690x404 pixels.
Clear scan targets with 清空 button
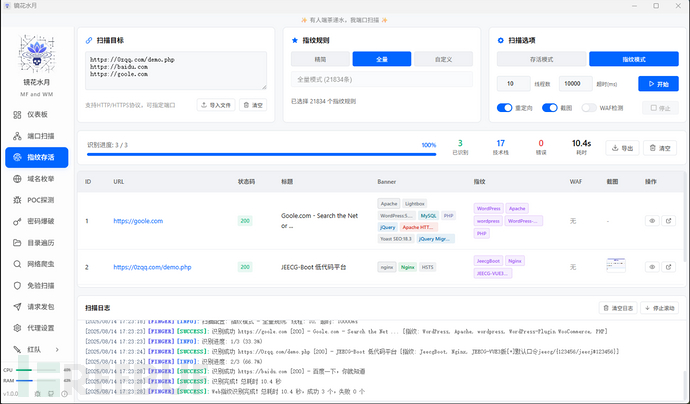[253, 105]
